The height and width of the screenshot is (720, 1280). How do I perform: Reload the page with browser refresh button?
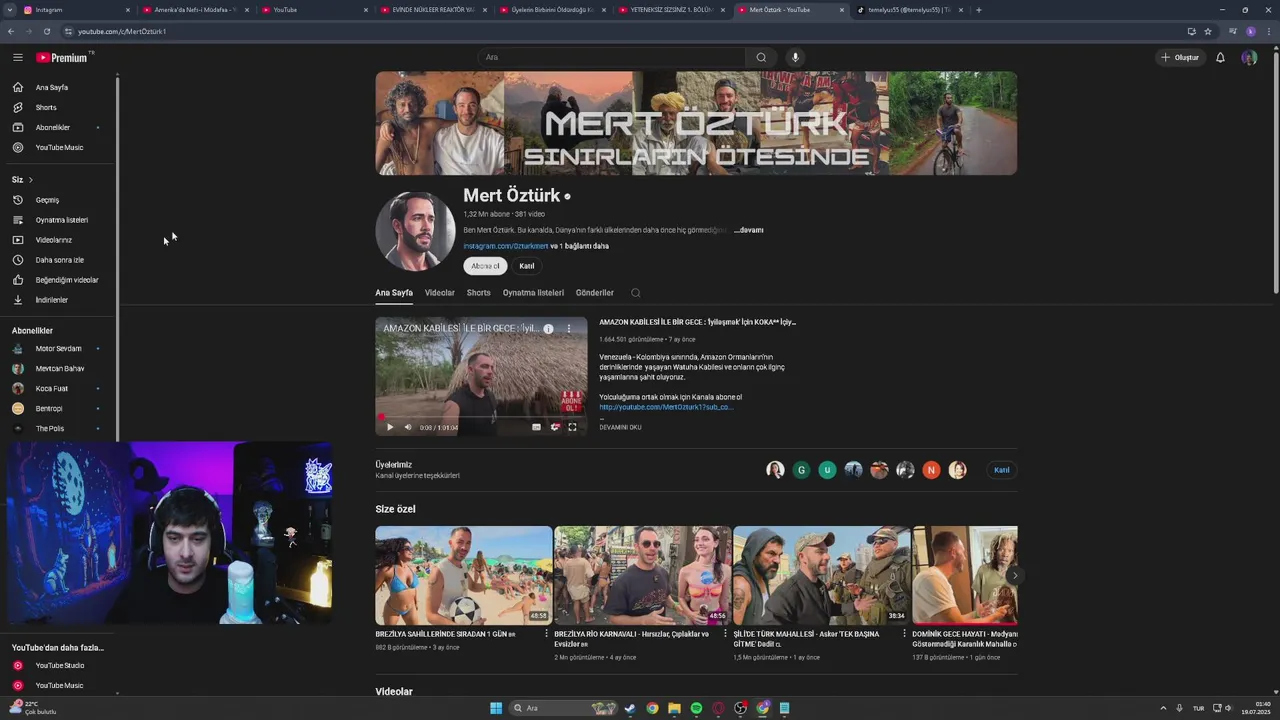coord(46,32)
